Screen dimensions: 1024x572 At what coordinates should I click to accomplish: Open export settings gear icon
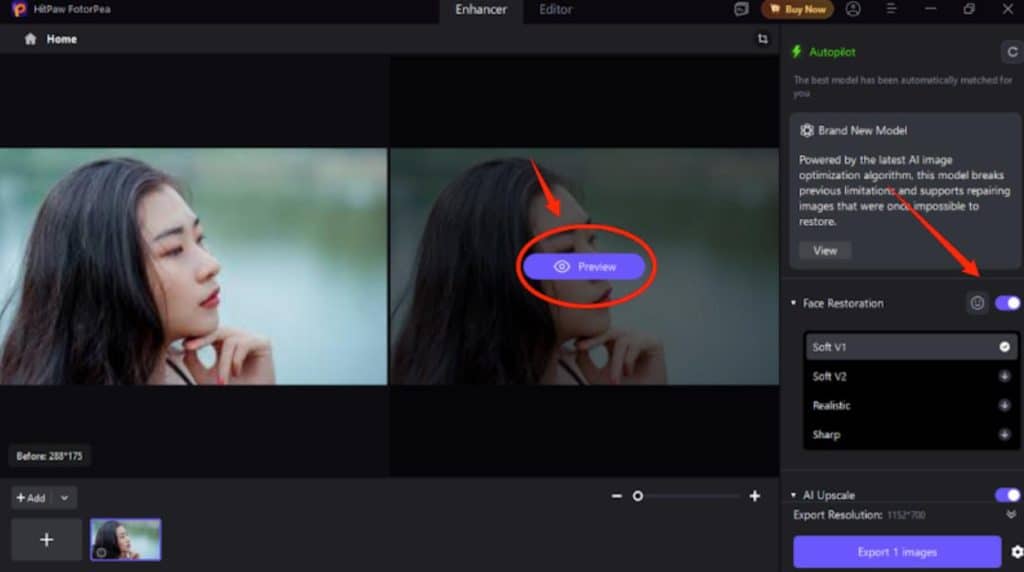1017,552
